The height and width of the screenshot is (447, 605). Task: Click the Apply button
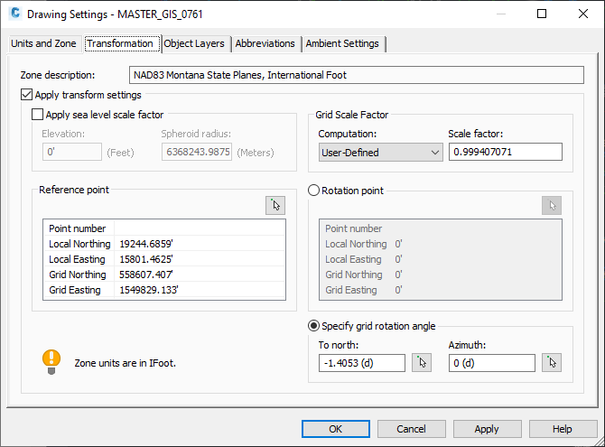click(x=487, y=429)
